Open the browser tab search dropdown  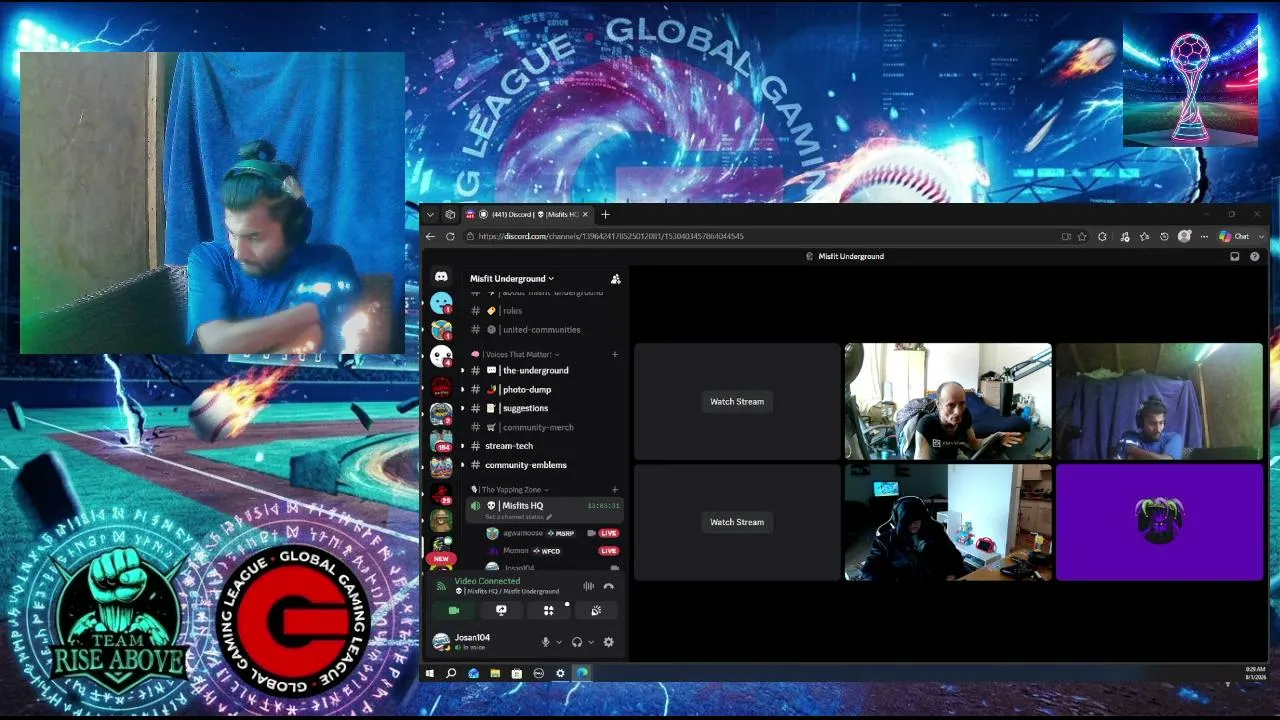(x=430, y=215)
